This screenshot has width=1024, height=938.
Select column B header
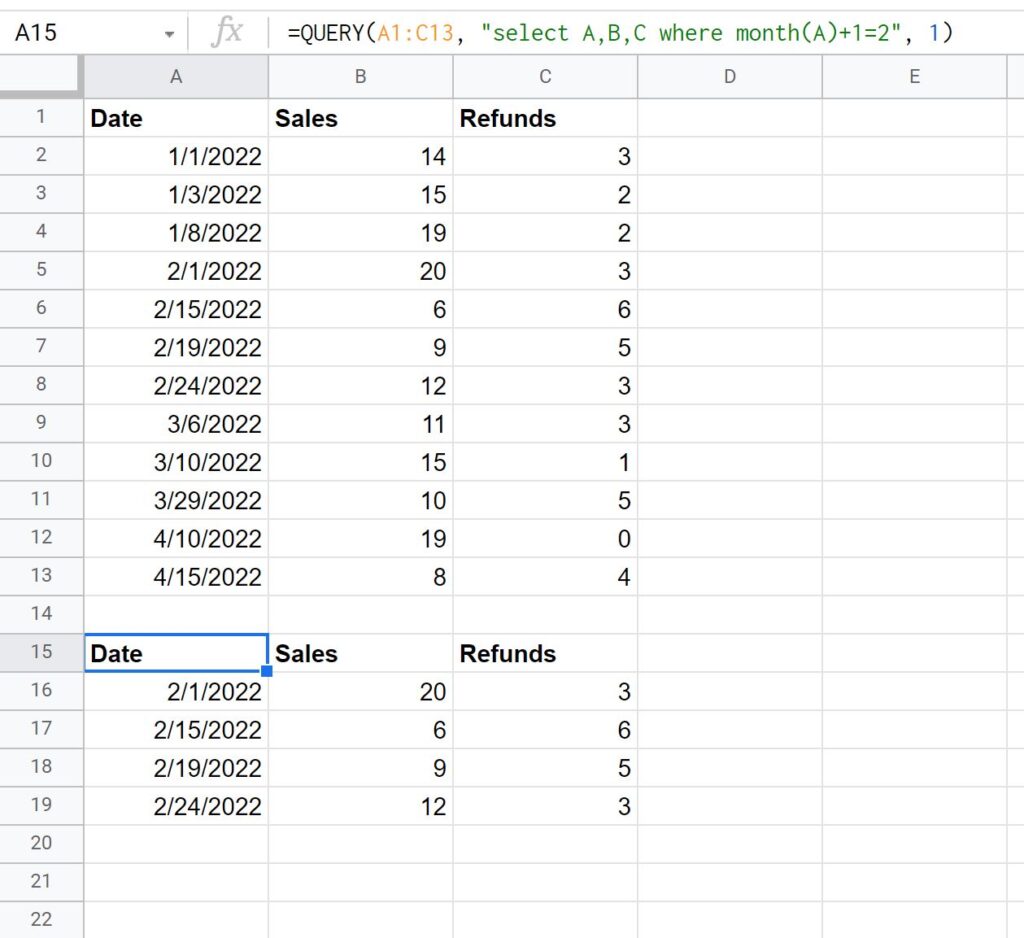[x=360, y=77]
